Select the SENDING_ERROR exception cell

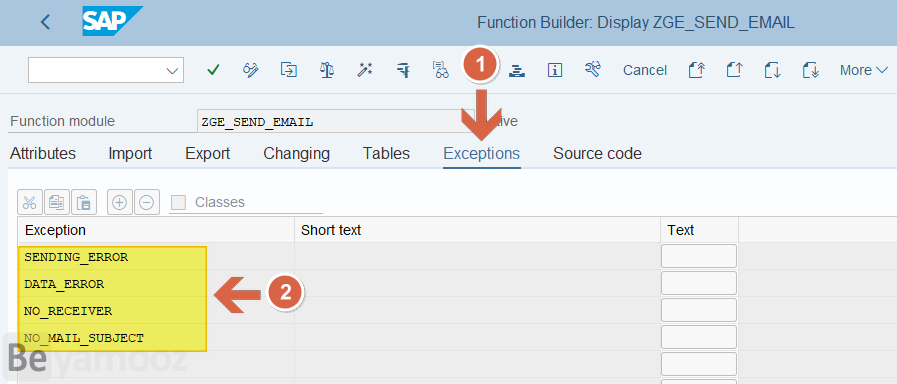(x=156, y=256)
